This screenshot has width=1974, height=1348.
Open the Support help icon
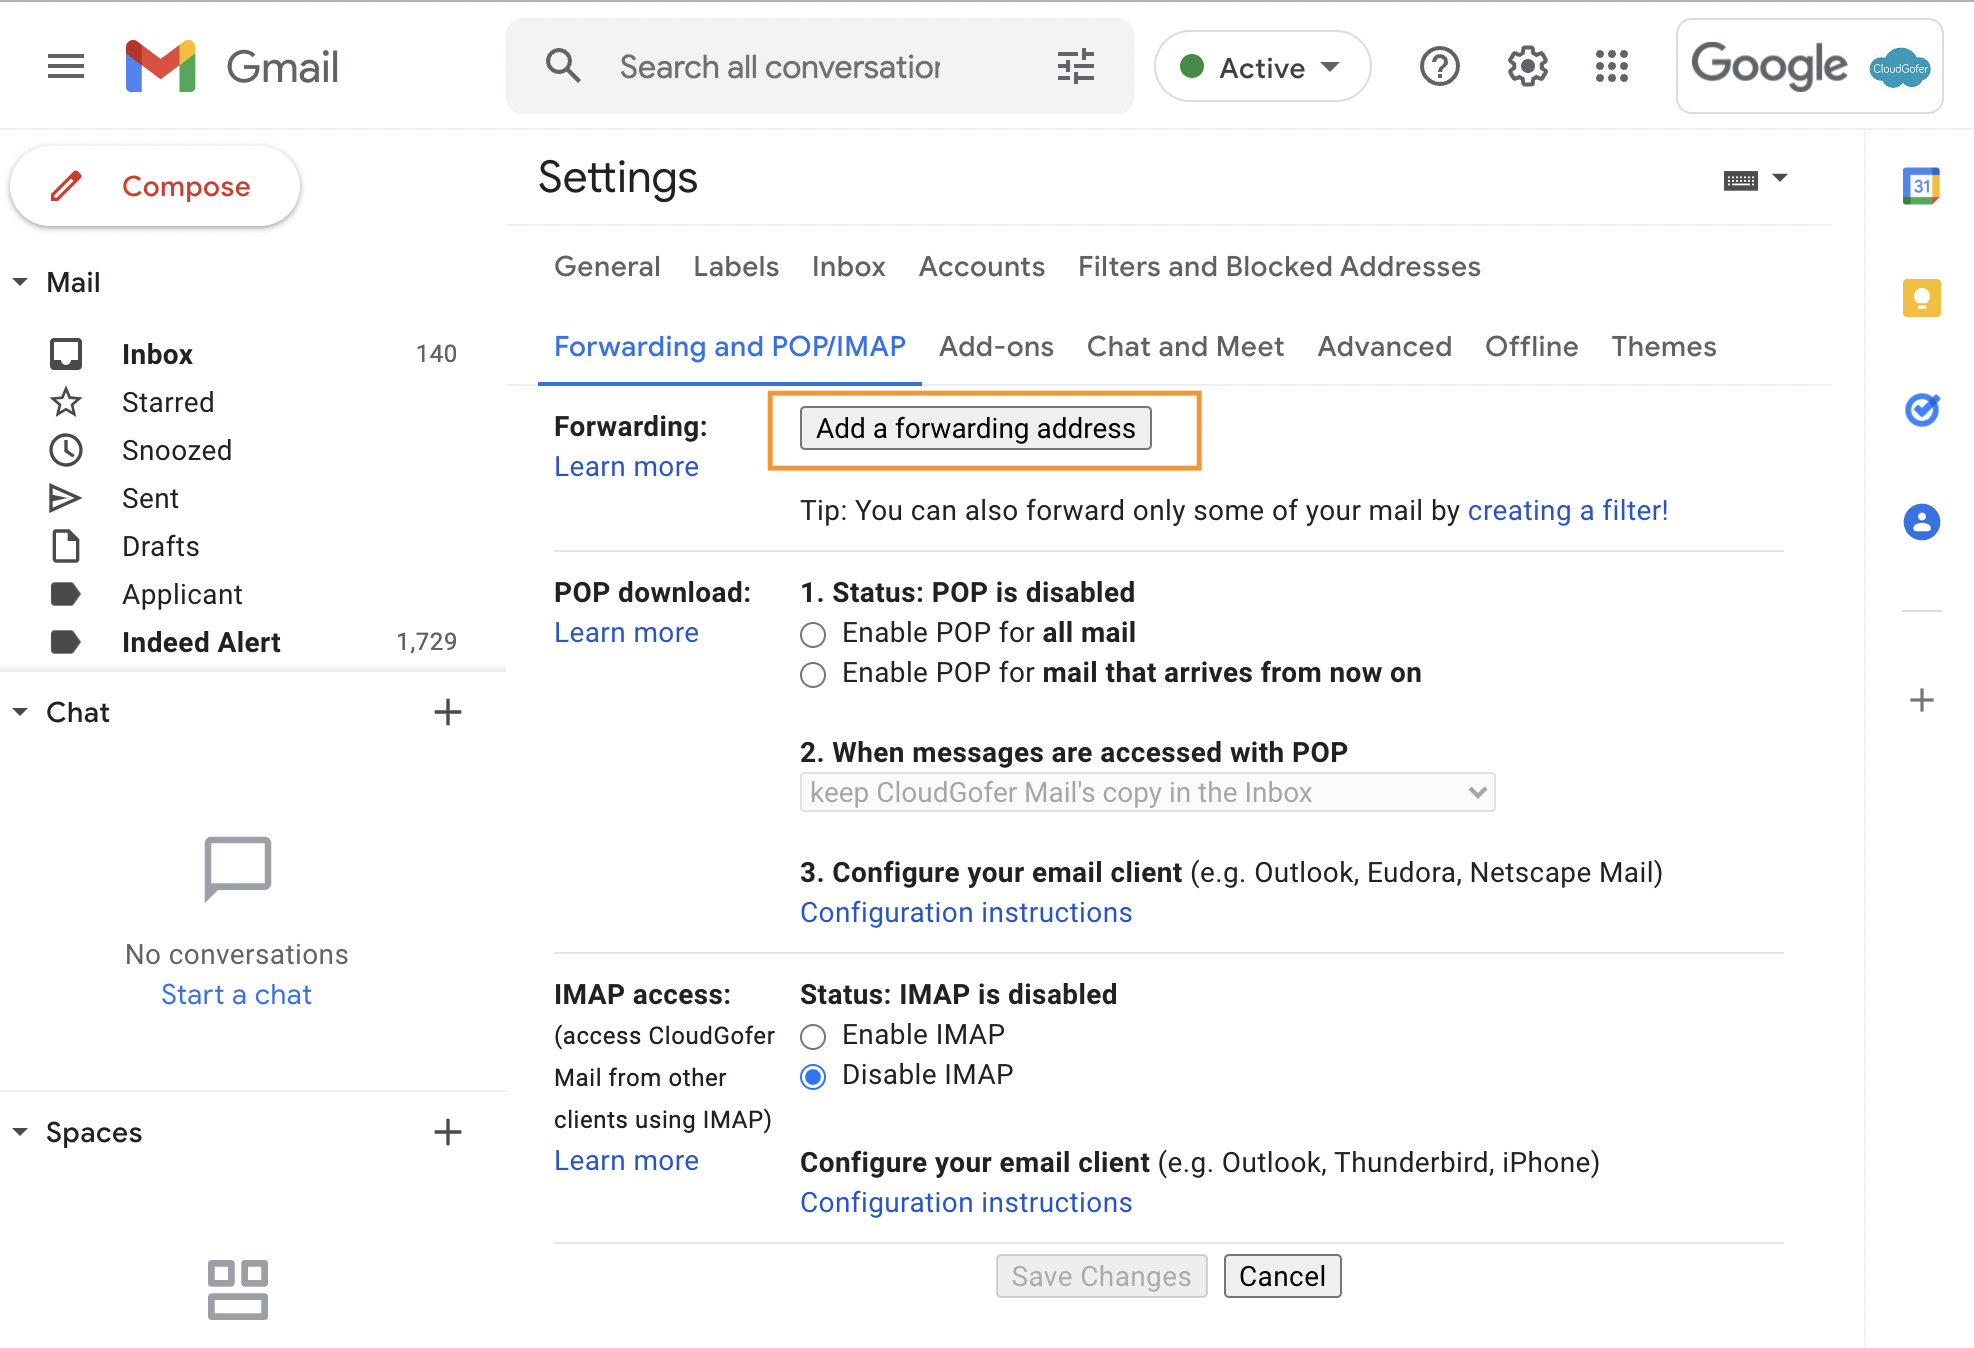tap(1440, 67)
